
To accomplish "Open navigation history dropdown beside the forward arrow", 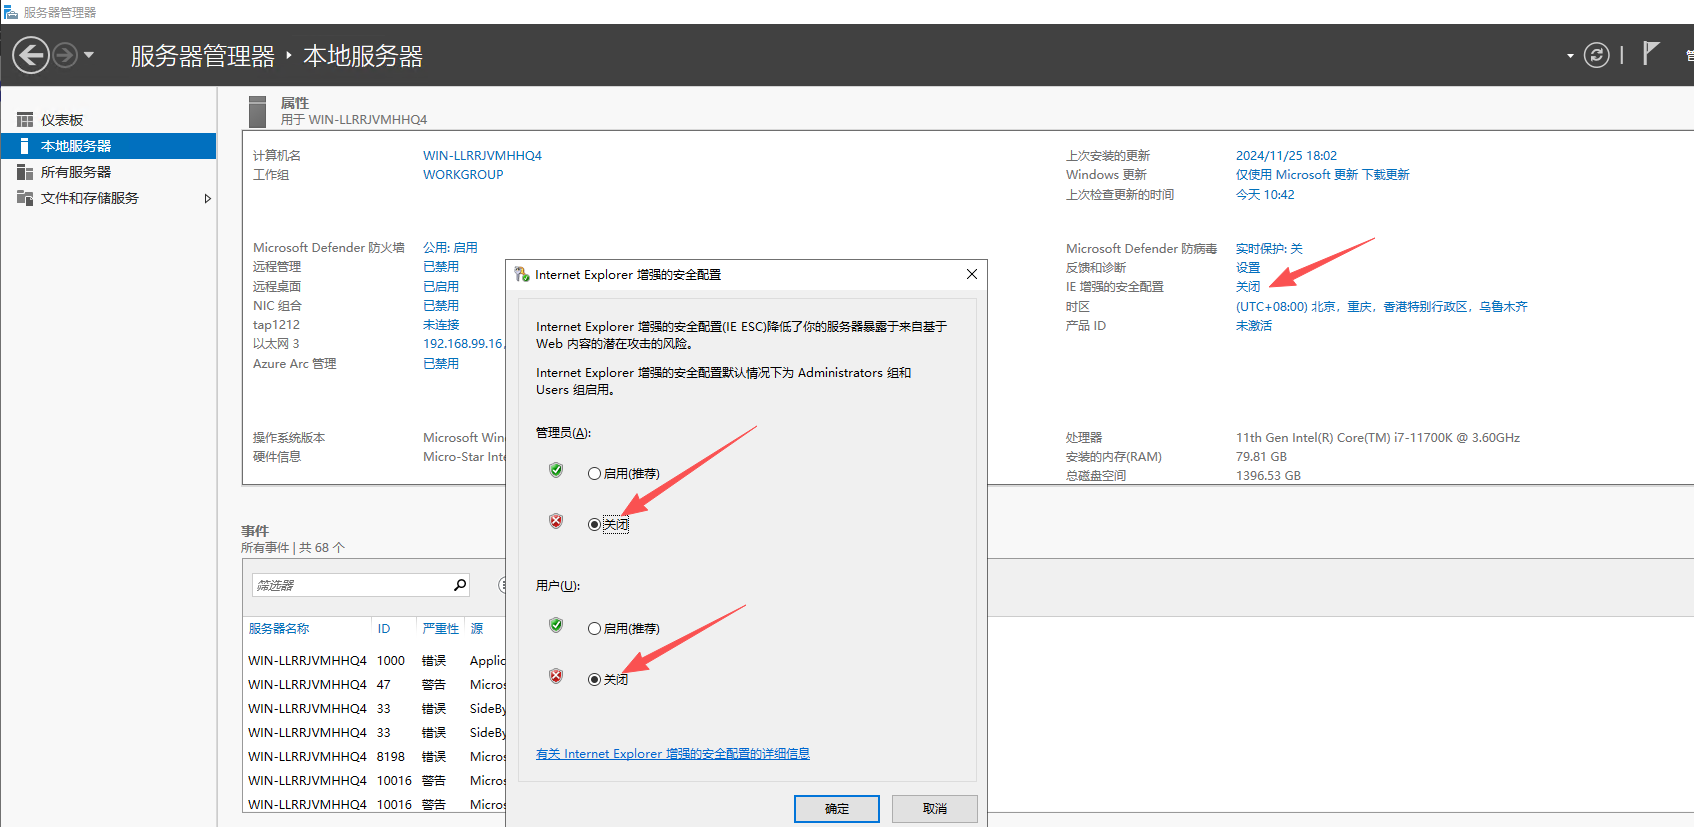I will click(x=89, y=55).
